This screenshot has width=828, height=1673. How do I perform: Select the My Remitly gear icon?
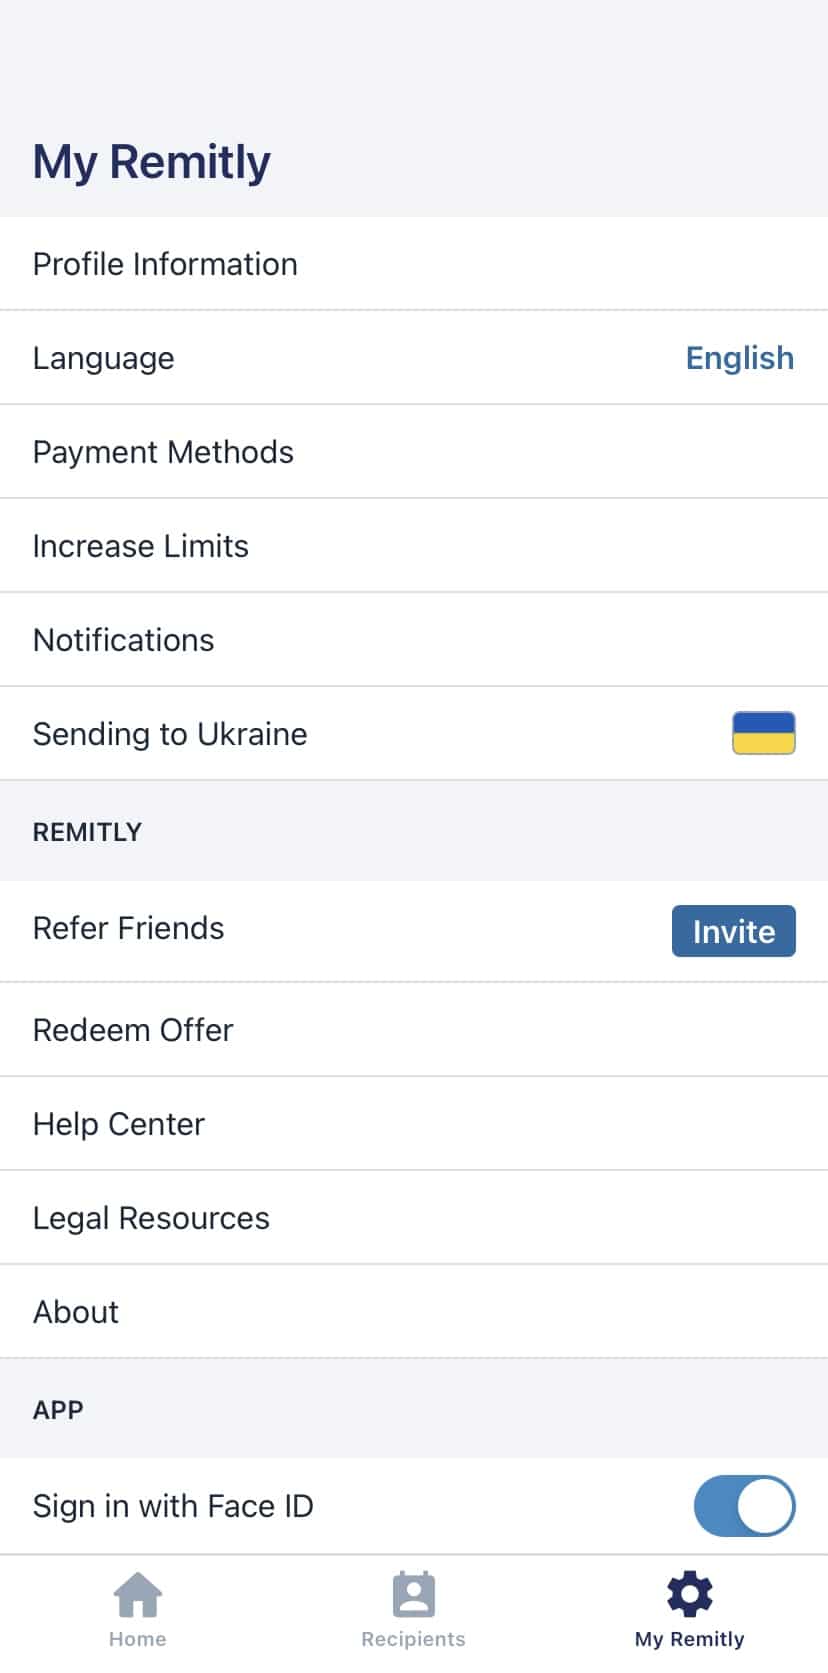pyautogui.click(x=689, y=1594)
